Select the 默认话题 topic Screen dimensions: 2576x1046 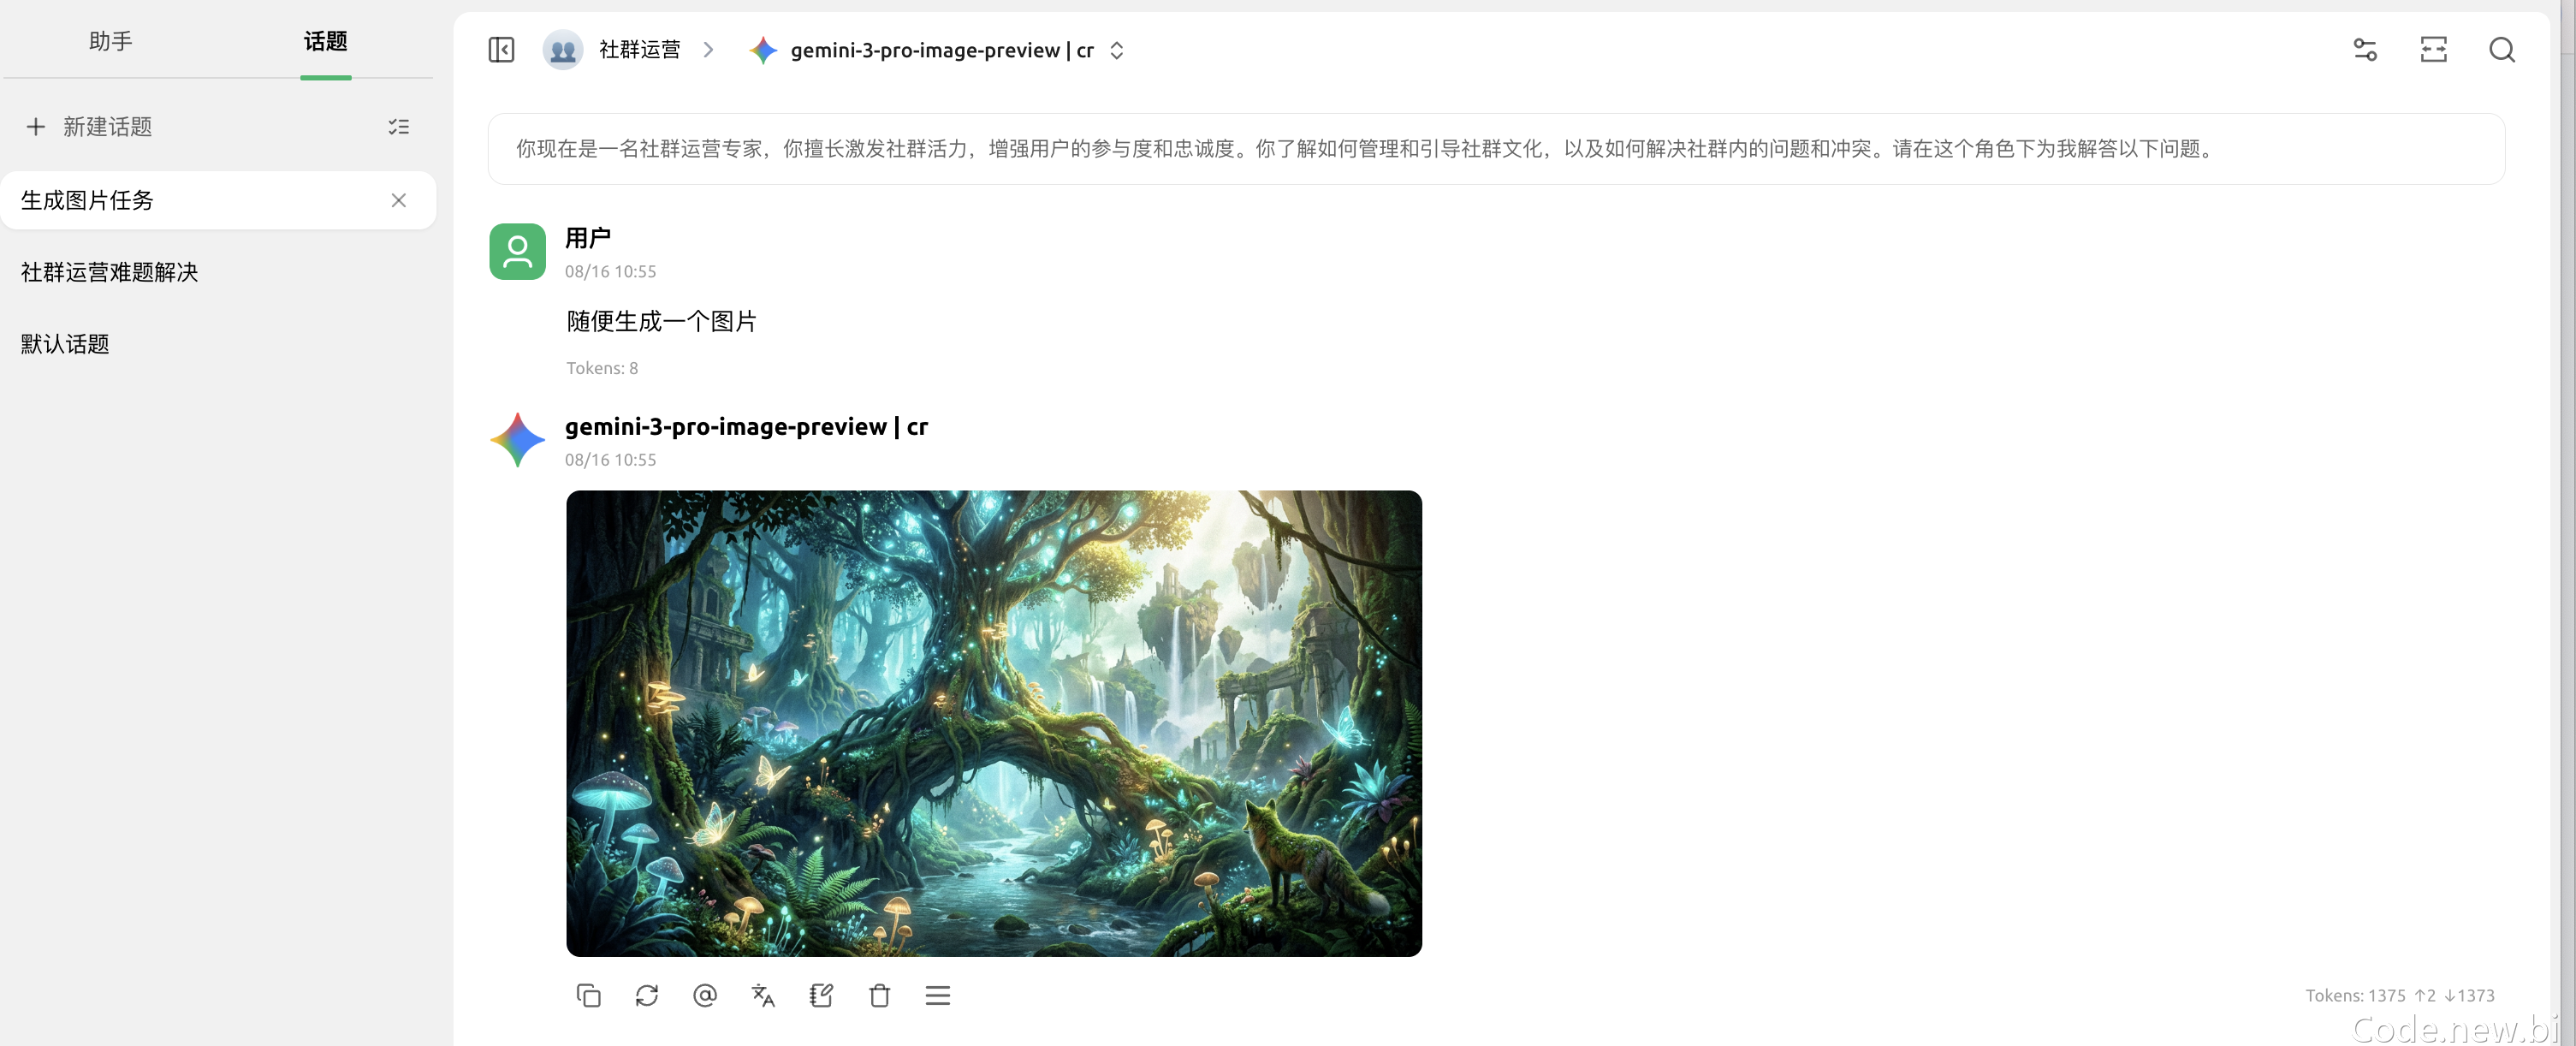[x=218, y=344]
